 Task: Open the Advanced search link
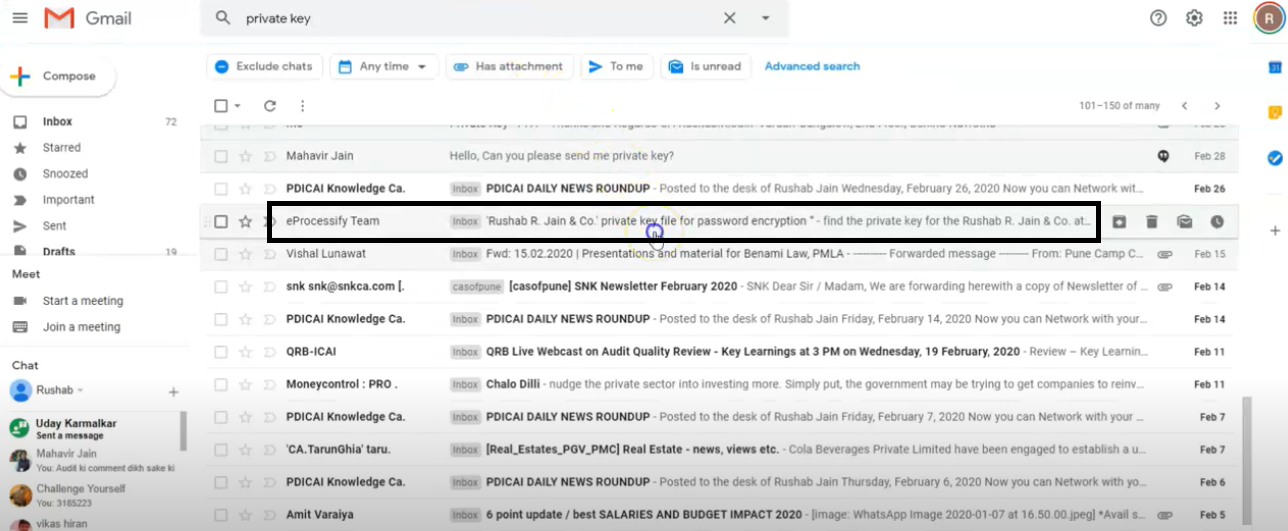tap(812, 66)
